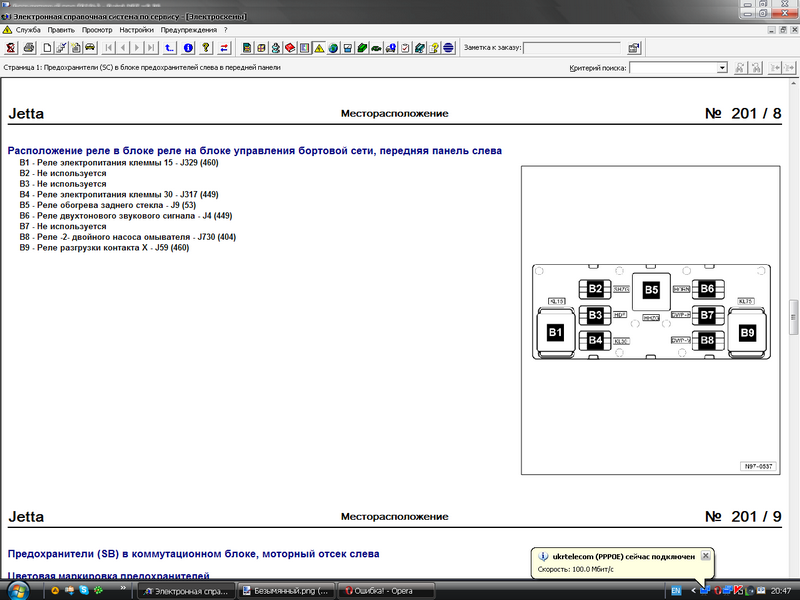The image size is (800, 600).
Task: Click the globe toolbar icon
Action: (x=333, y=48)
